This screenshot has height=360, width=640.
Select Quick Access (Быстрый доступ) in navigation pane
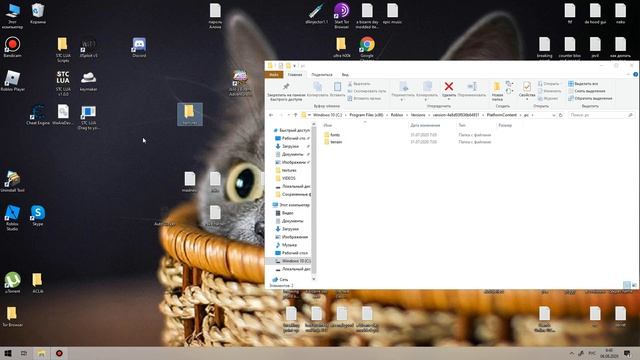(291, 130)
